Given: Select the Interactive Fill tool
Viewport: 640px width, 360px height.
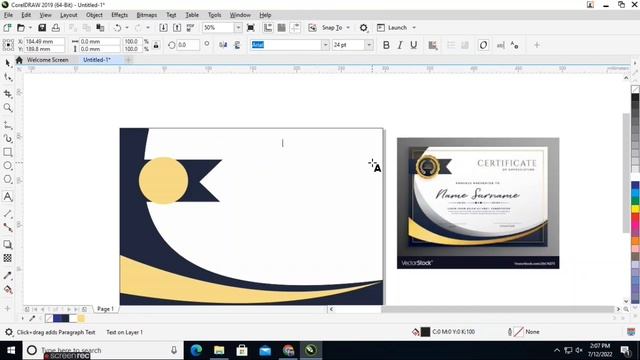Looking at the screenshot, I should (x=8, y=290).
